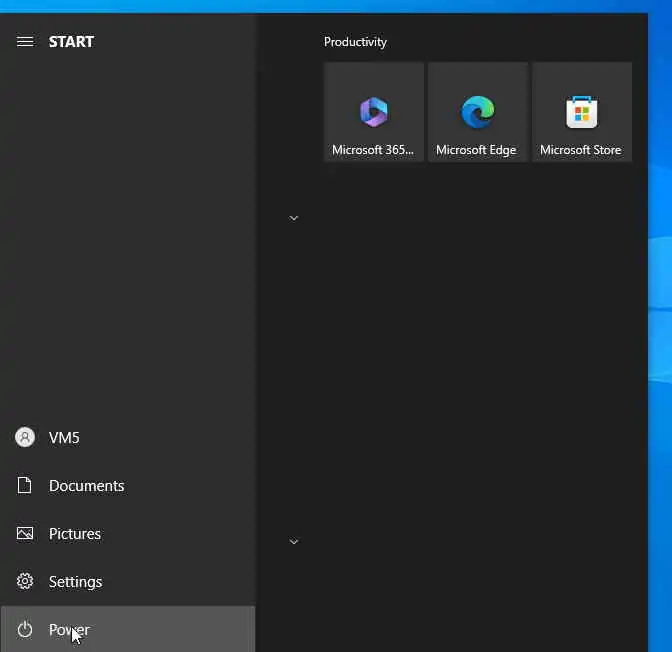The width and height of the screenshot is (672, 652).
Task: Open Settings from Start sidebar text
Action: tap(75, 582)
